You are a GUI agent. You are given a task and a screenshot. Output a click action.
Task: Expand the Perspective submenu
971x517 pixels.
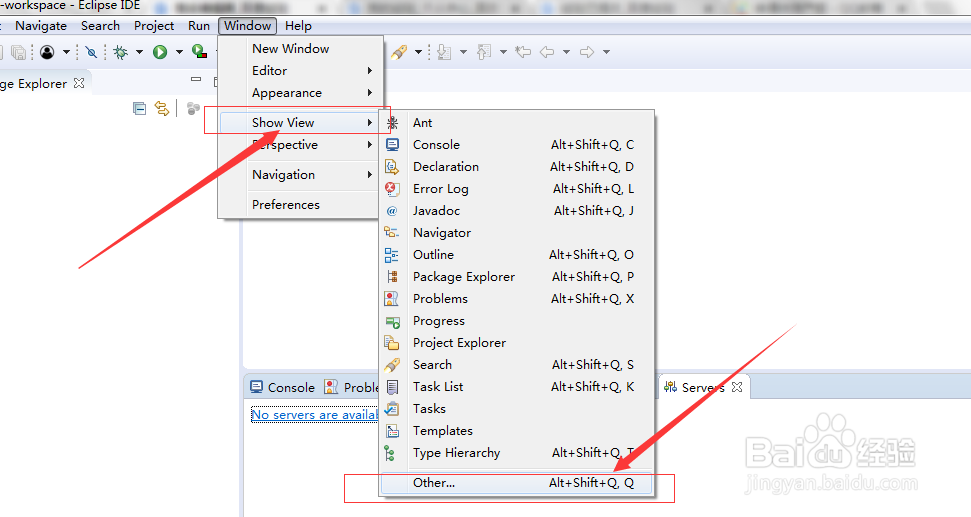300,145
